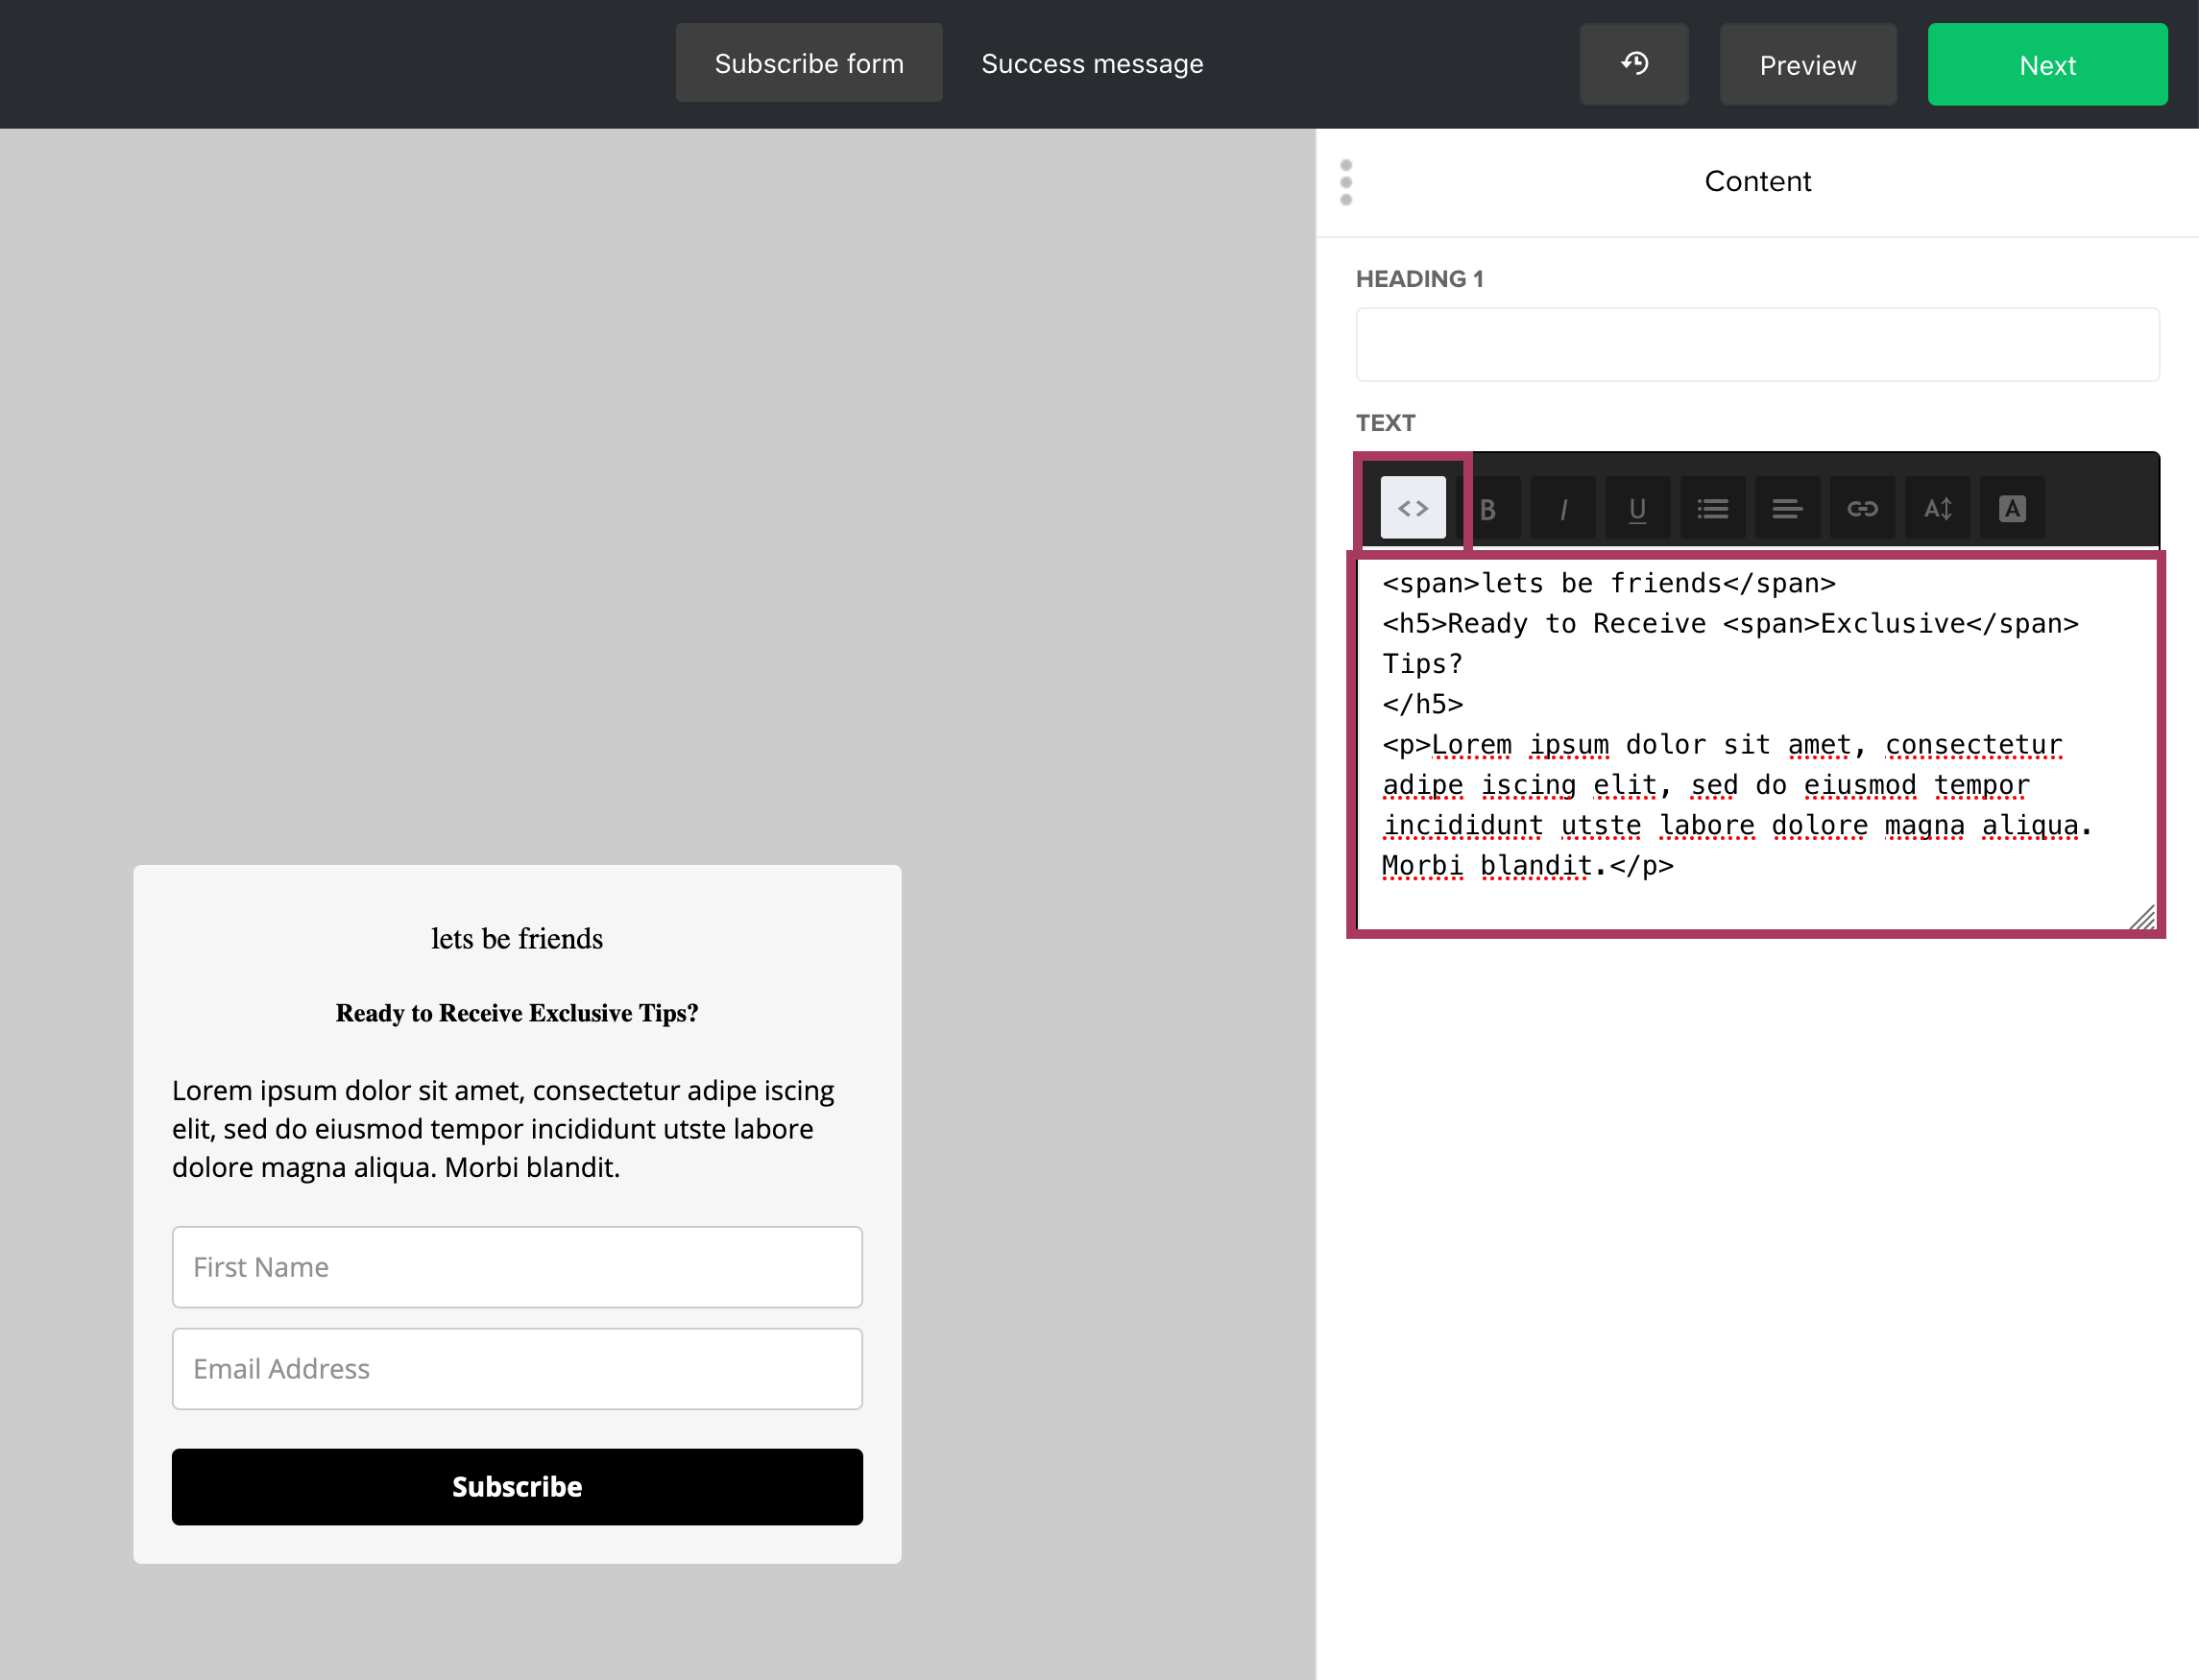Click the First Name field
The width and height of the screenshot is (2199, 1680).
click(517, 1267)
